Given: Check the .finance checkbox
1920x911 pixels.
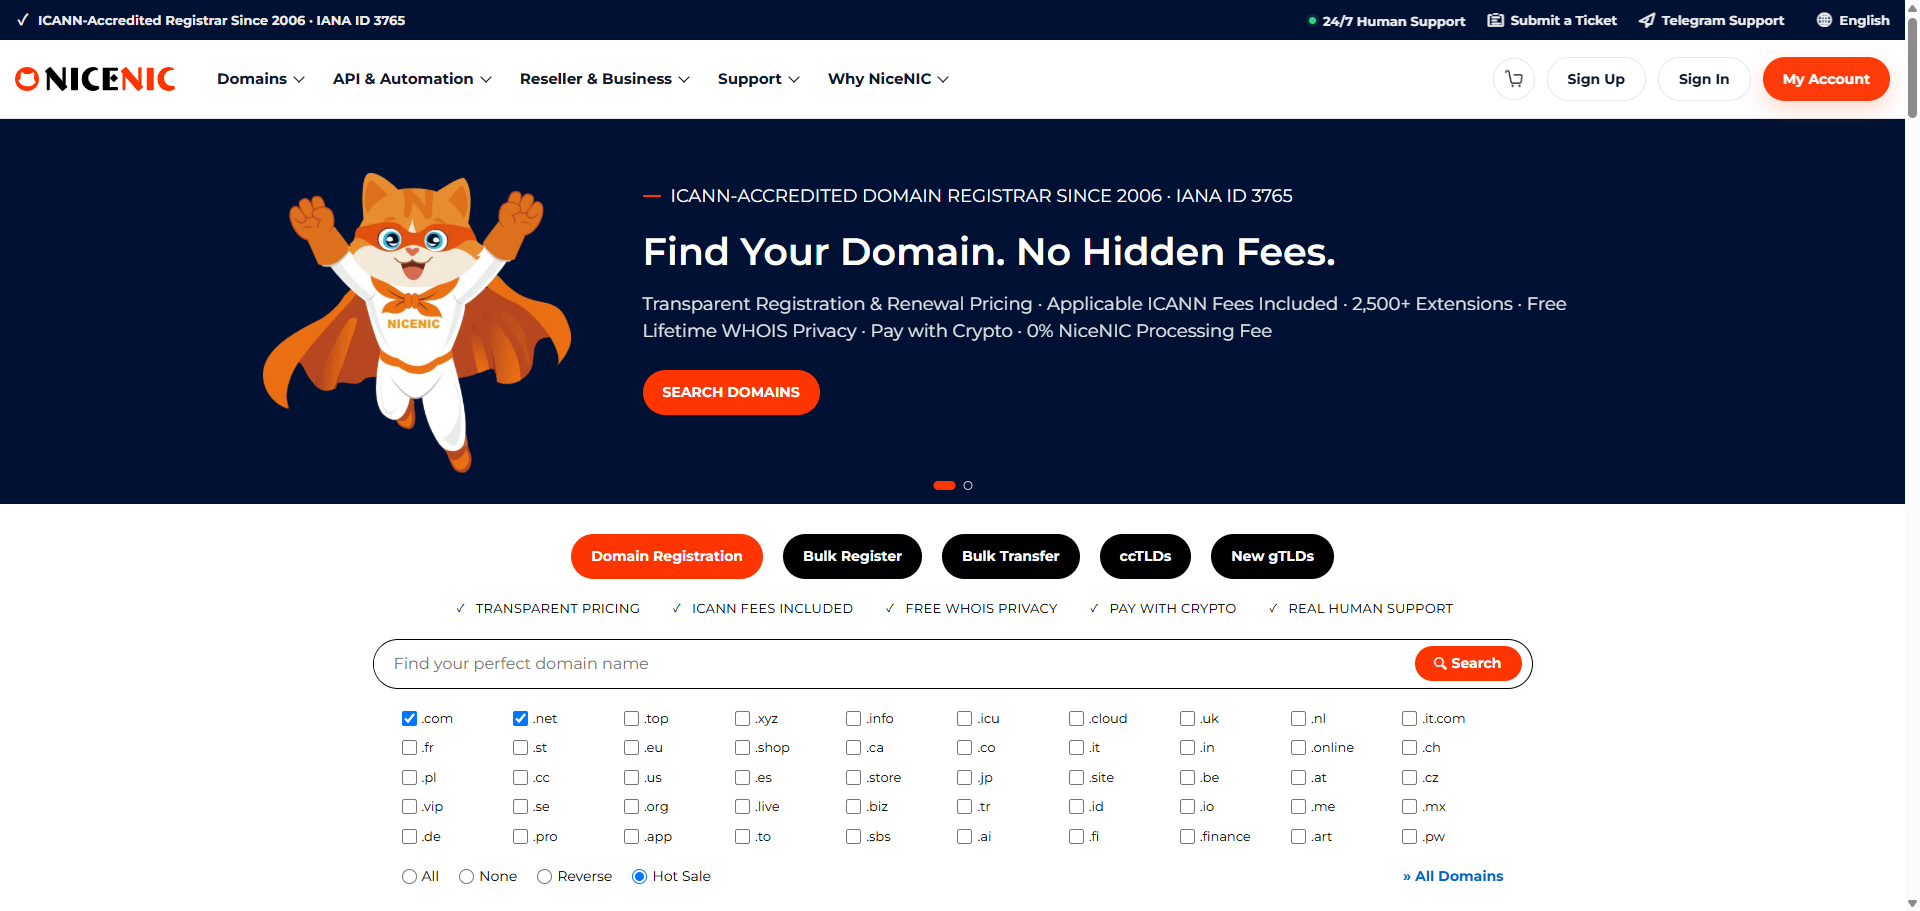Looking at the screenshot, I should (x=1187, y=836).
